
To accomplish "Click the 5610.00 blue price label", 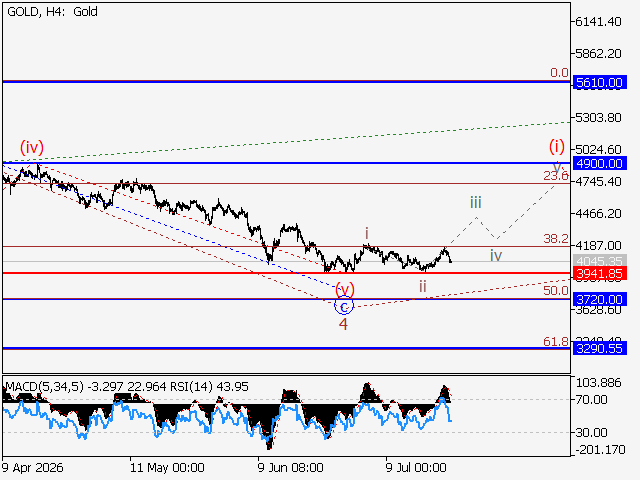I will (599, 82).
